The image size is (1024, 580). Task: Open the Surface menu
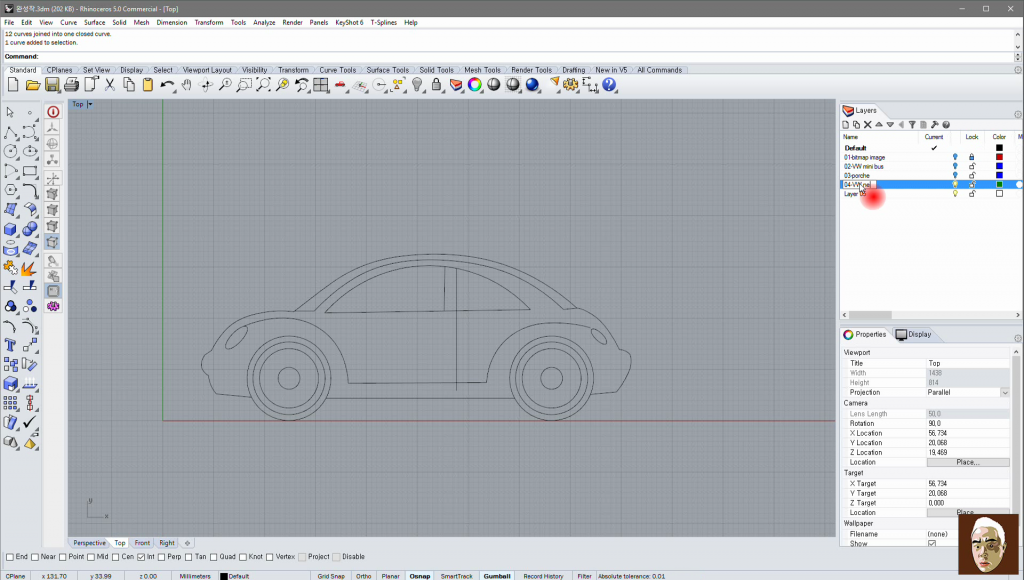[x=95, y=22]
